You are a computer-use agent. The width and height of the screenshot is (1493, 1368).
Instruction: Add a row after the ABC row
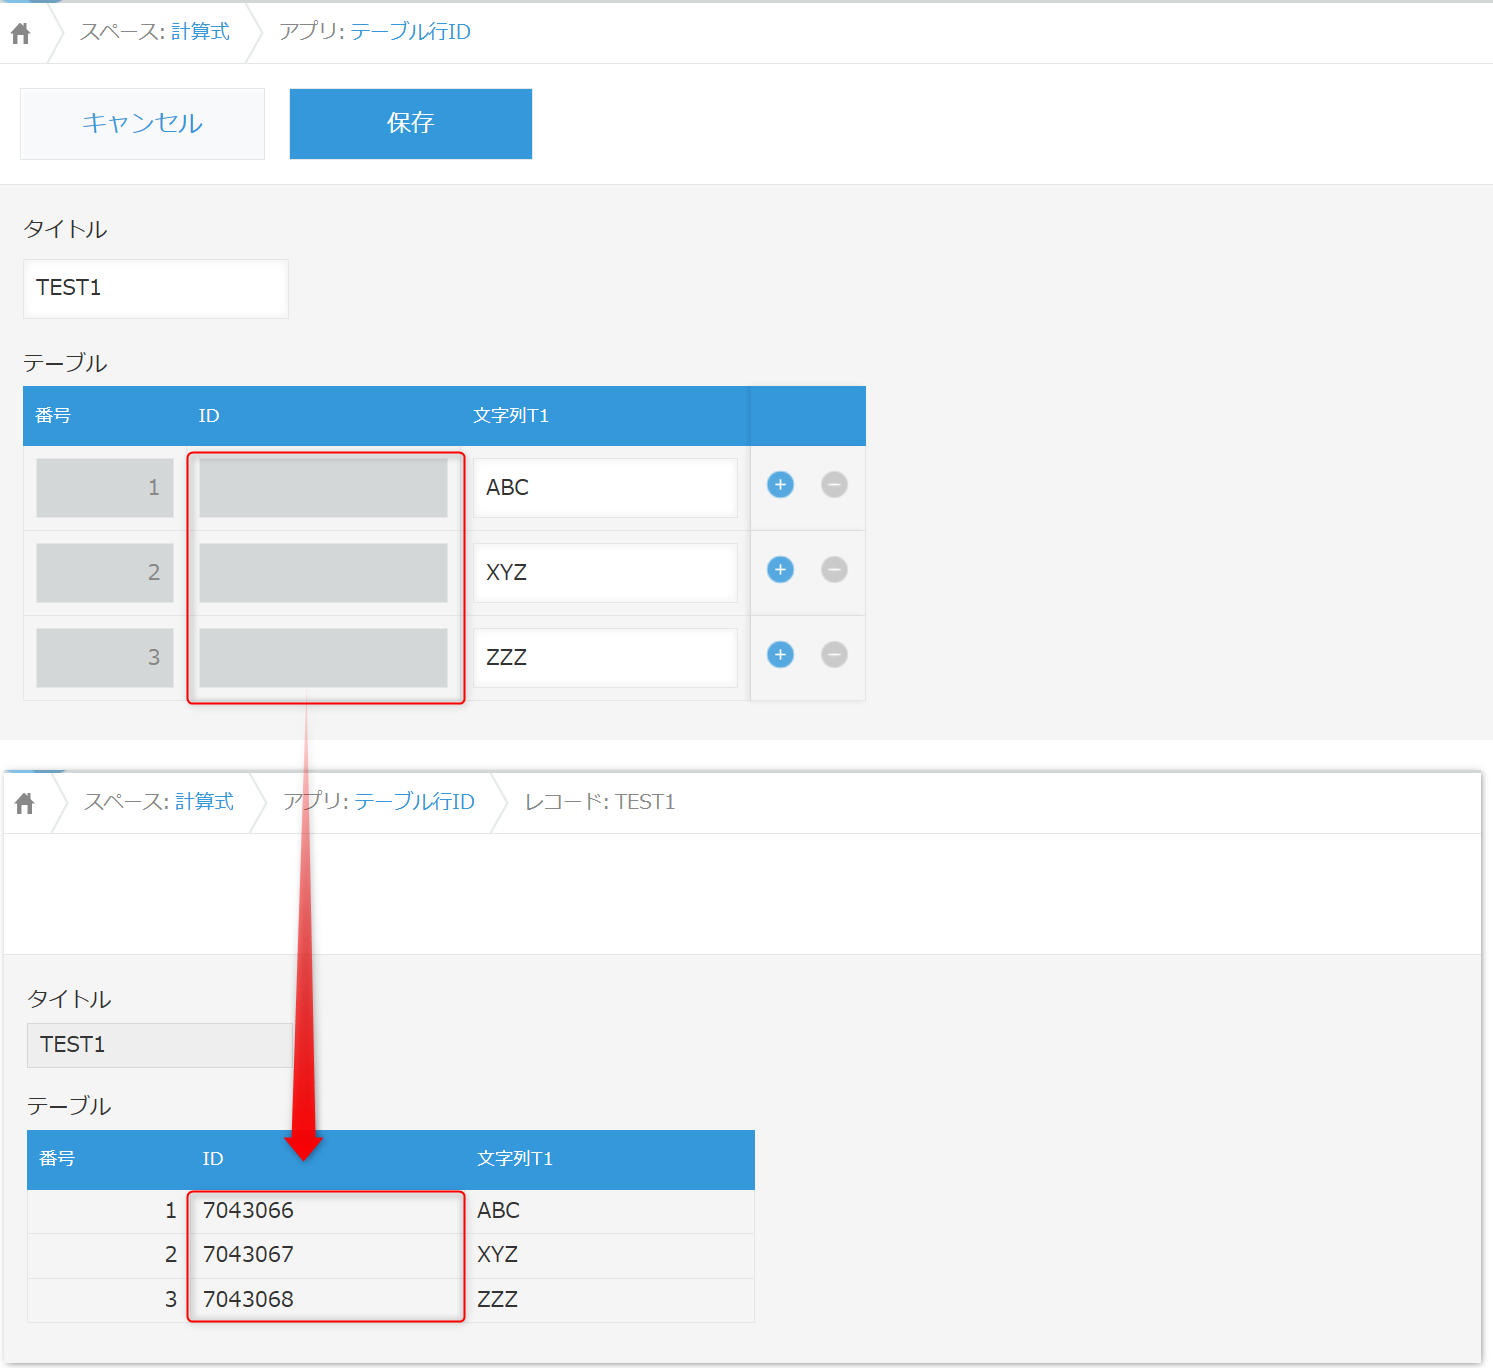(x=780, y=485)
